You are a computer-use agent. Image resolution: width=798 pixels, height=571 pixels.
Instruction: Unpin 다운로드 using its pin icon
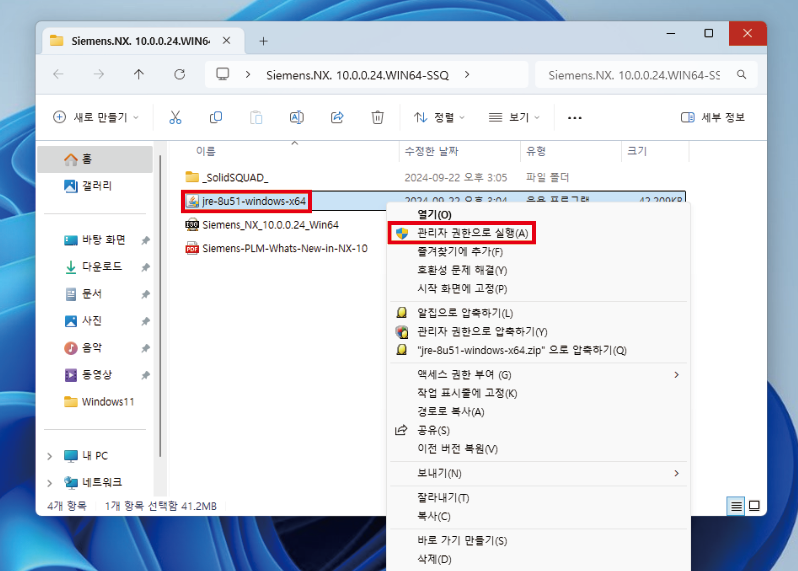pos(146,267)
